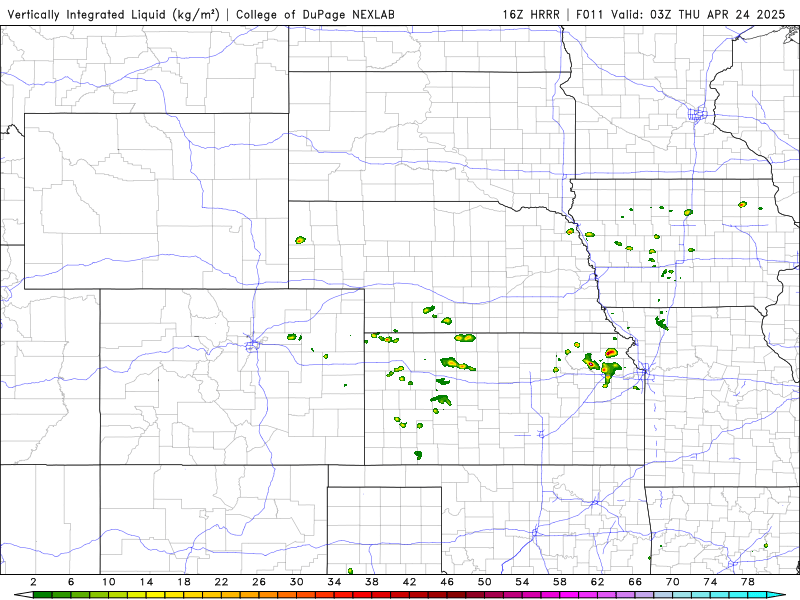Click the color scale label '30'
Image resolution: width=800 pixels, height=600 pixels.
tap(296, 582)
